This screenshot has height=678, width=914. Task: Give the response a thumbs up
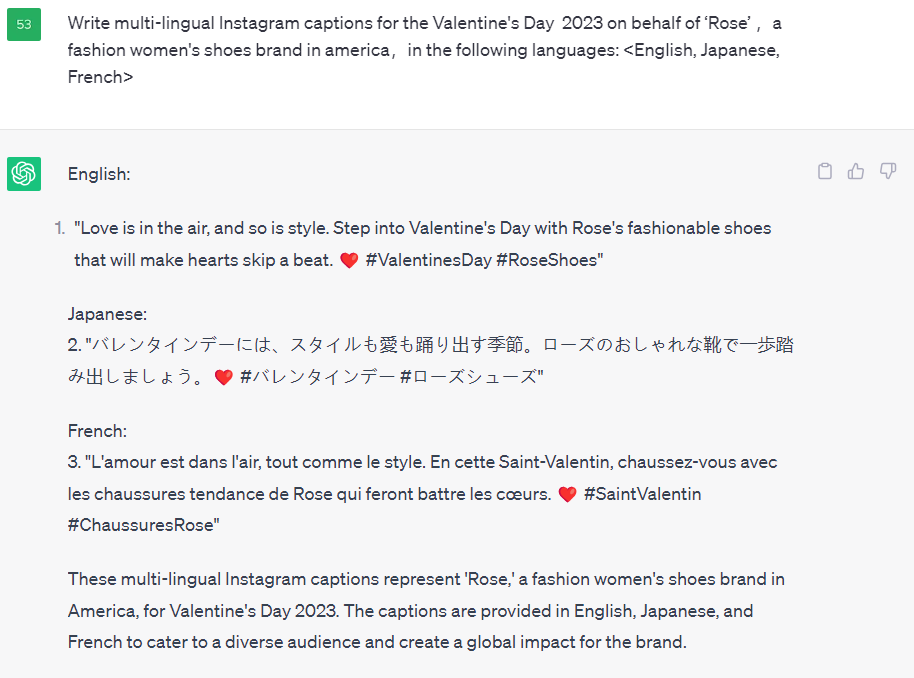(x=856, y=171)
